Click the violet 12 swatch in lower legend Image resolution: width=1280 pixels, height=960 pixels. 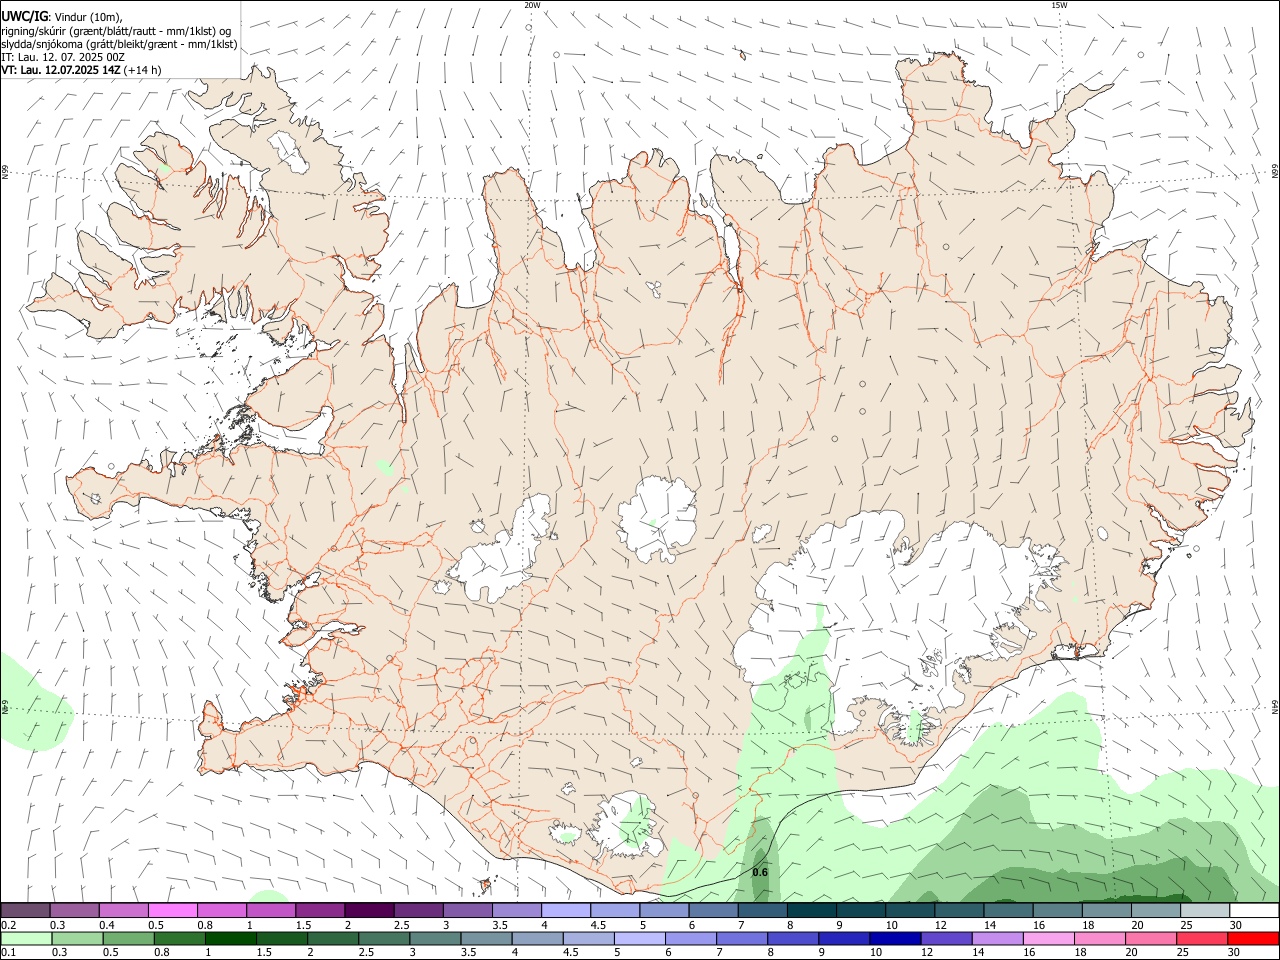[945, 939]
